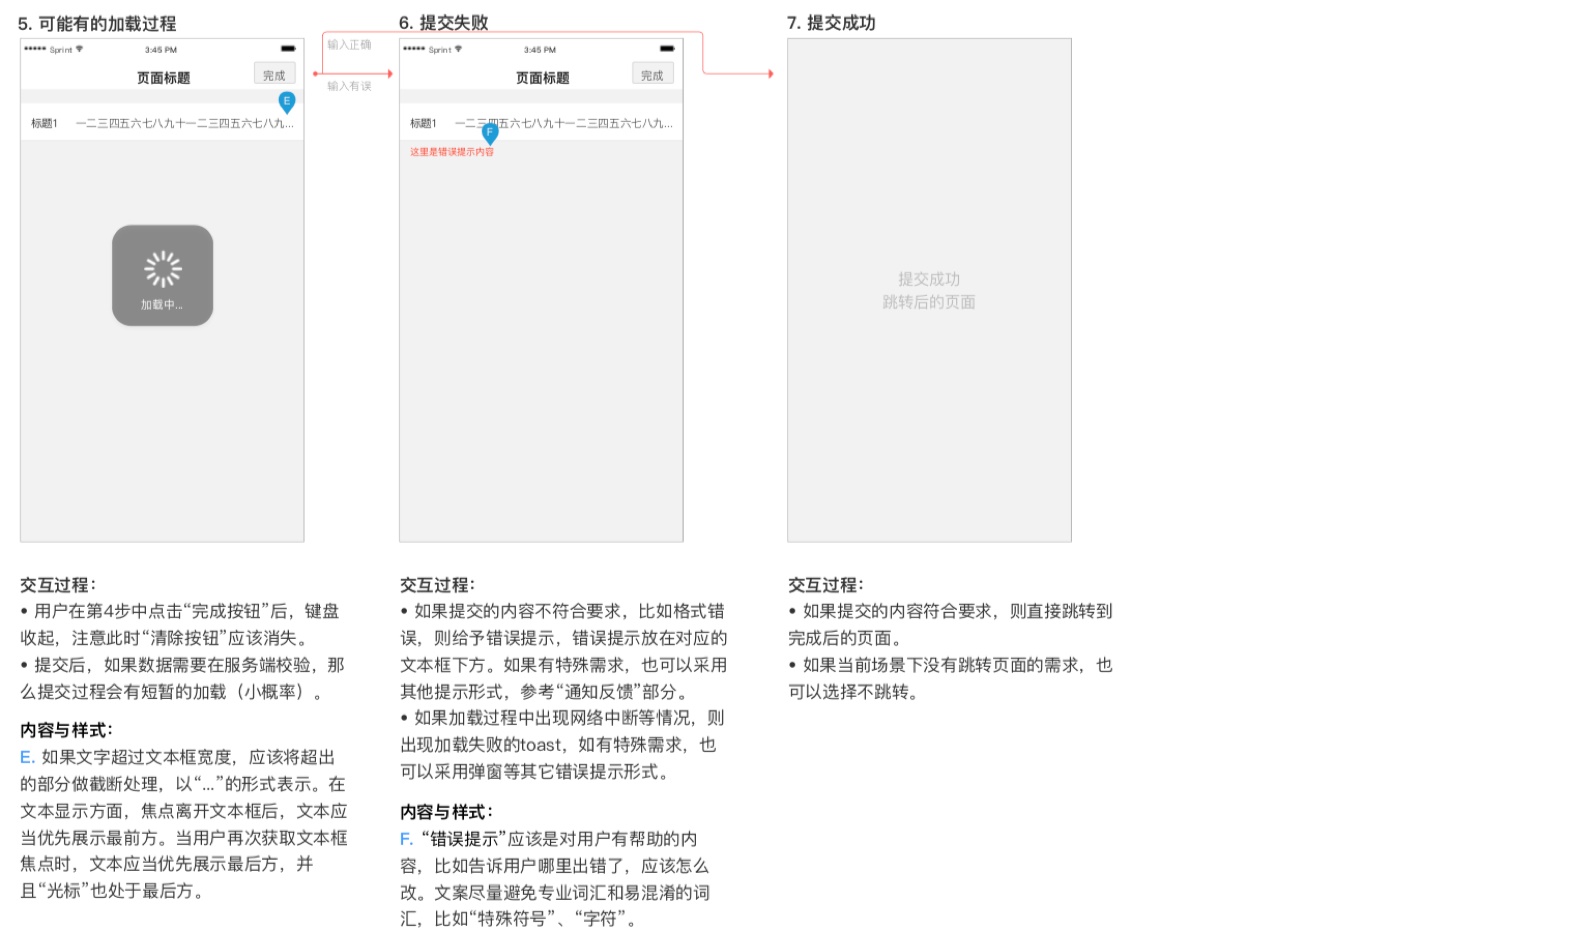This screenshot has width=1590, height=942.
Task: Click 交互过程 heading under mockup 7
Action: (x=826, y=585)
